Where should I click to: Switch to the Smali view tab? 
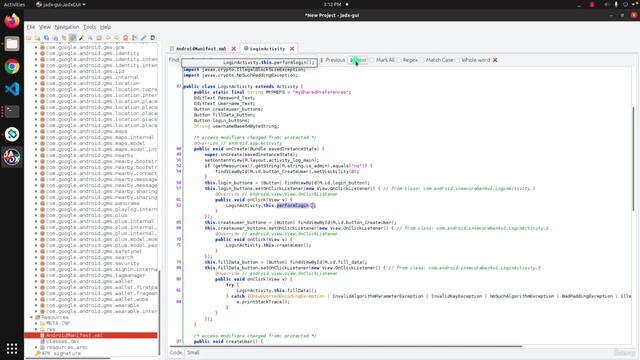point(193,353)
